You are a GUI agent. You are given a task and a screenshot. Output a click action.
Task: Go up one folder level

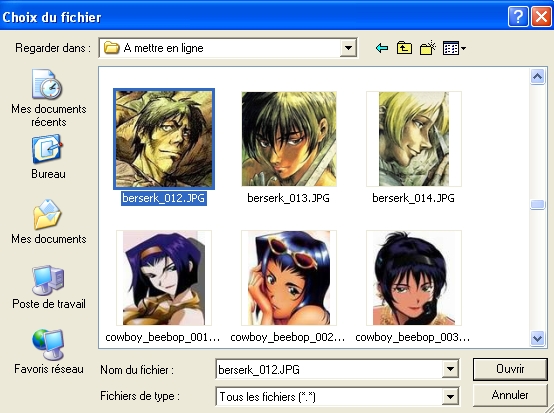pyautogui.click(x=404, y=48)
